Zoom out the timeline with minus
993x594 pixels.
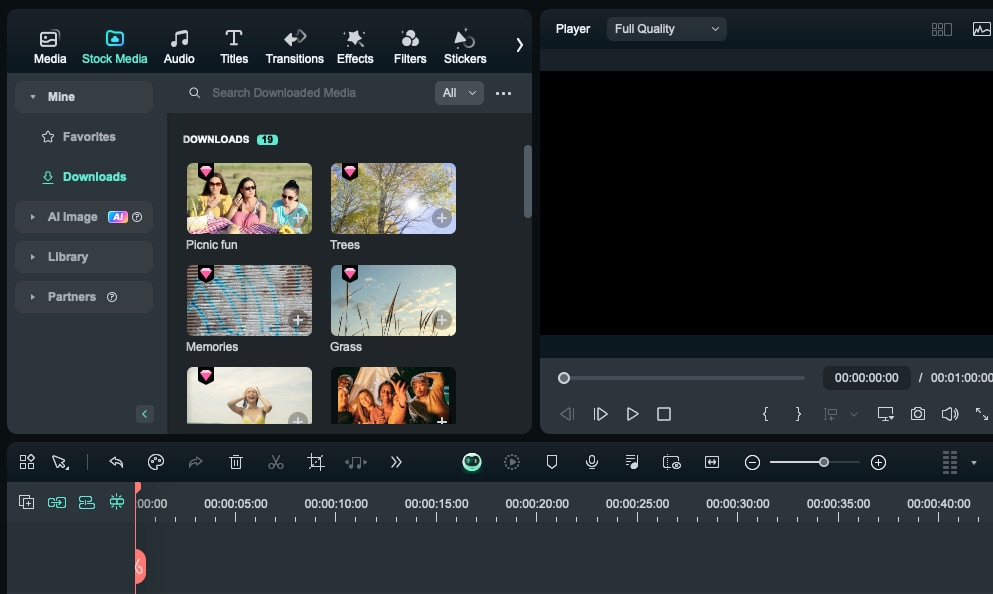pyautogui.click(x=752, y=463)
